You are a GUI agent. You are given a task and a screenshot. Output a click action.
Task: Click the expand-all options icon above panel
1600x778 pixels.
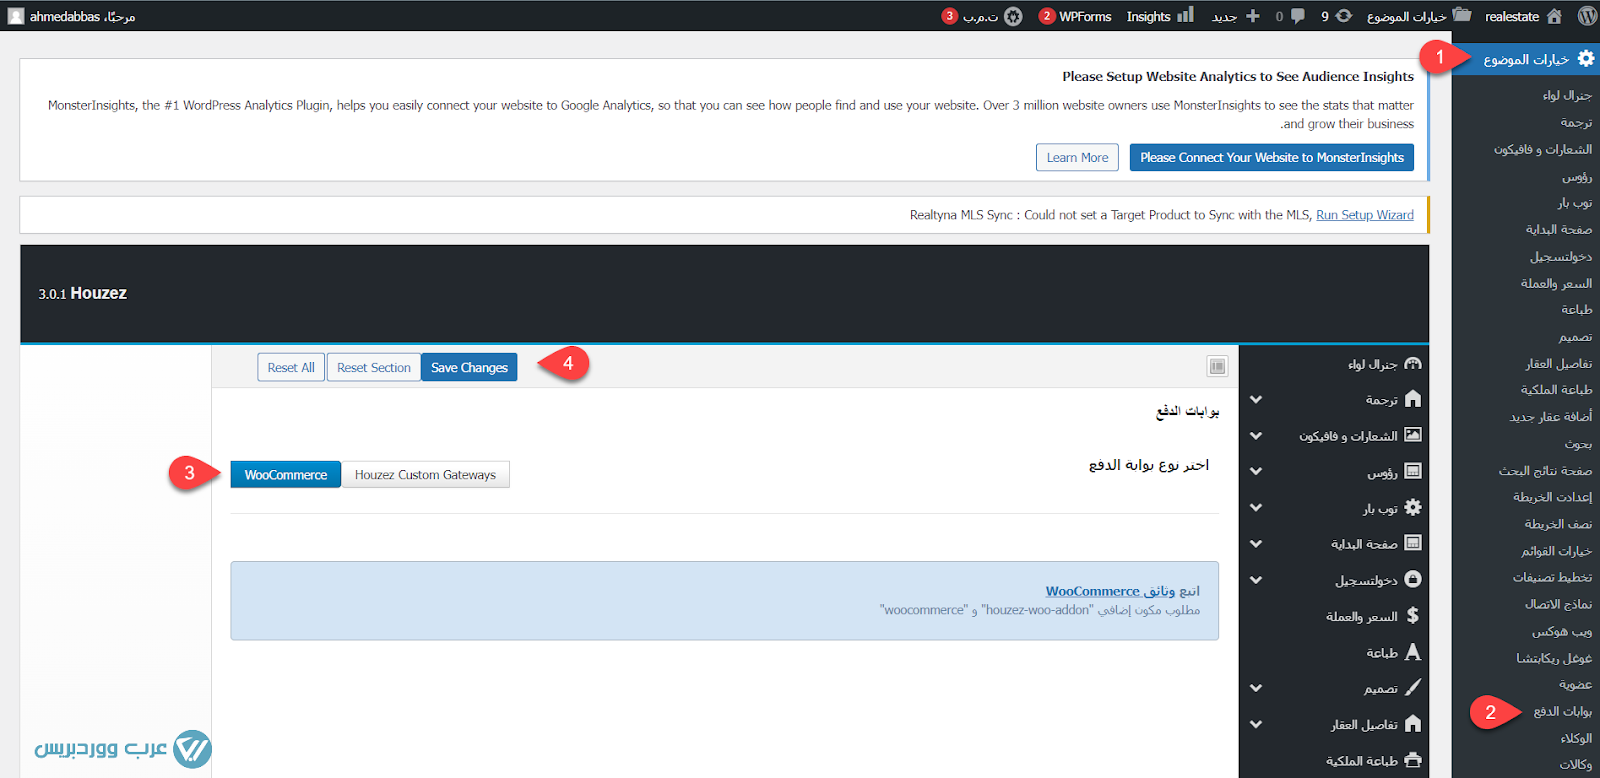click(1217, 367)
